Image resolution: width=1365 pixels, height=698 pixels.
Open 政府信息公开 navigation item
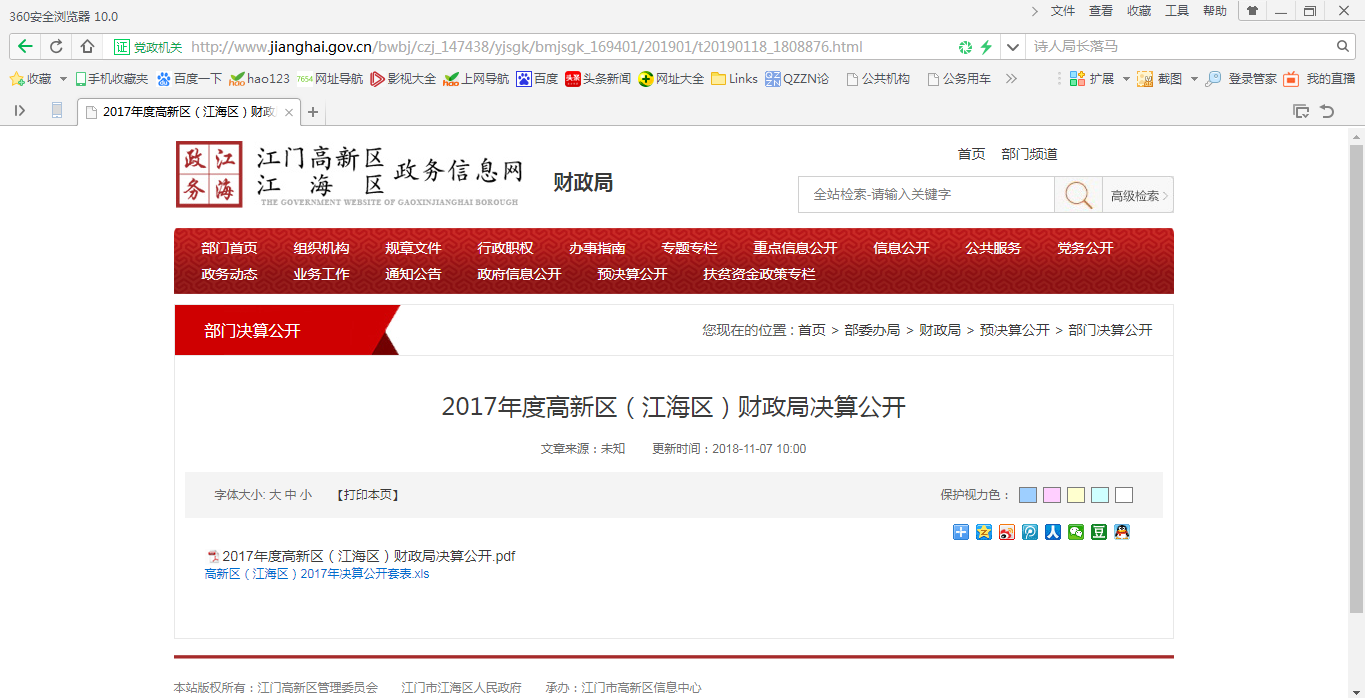519,274
